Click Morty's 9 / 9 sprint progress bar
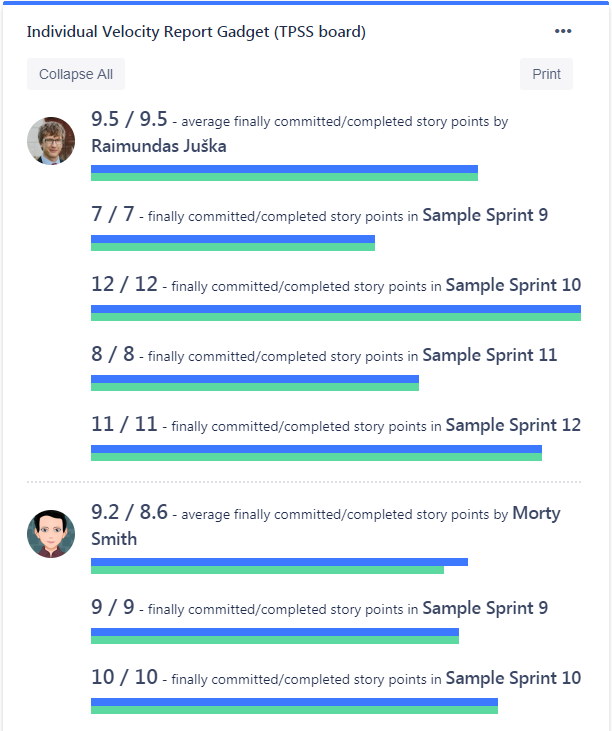Viewport: 612px width, 731px height. [274, 636]
